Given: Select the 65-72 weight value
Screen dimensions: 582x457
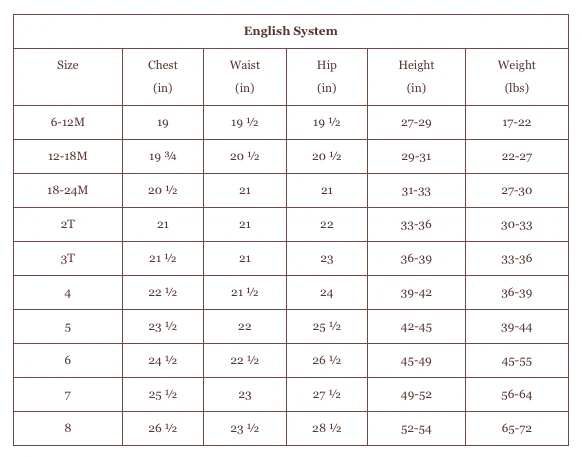Looking at the screenshot, I should pyautogui.click(x=517, y=428).
